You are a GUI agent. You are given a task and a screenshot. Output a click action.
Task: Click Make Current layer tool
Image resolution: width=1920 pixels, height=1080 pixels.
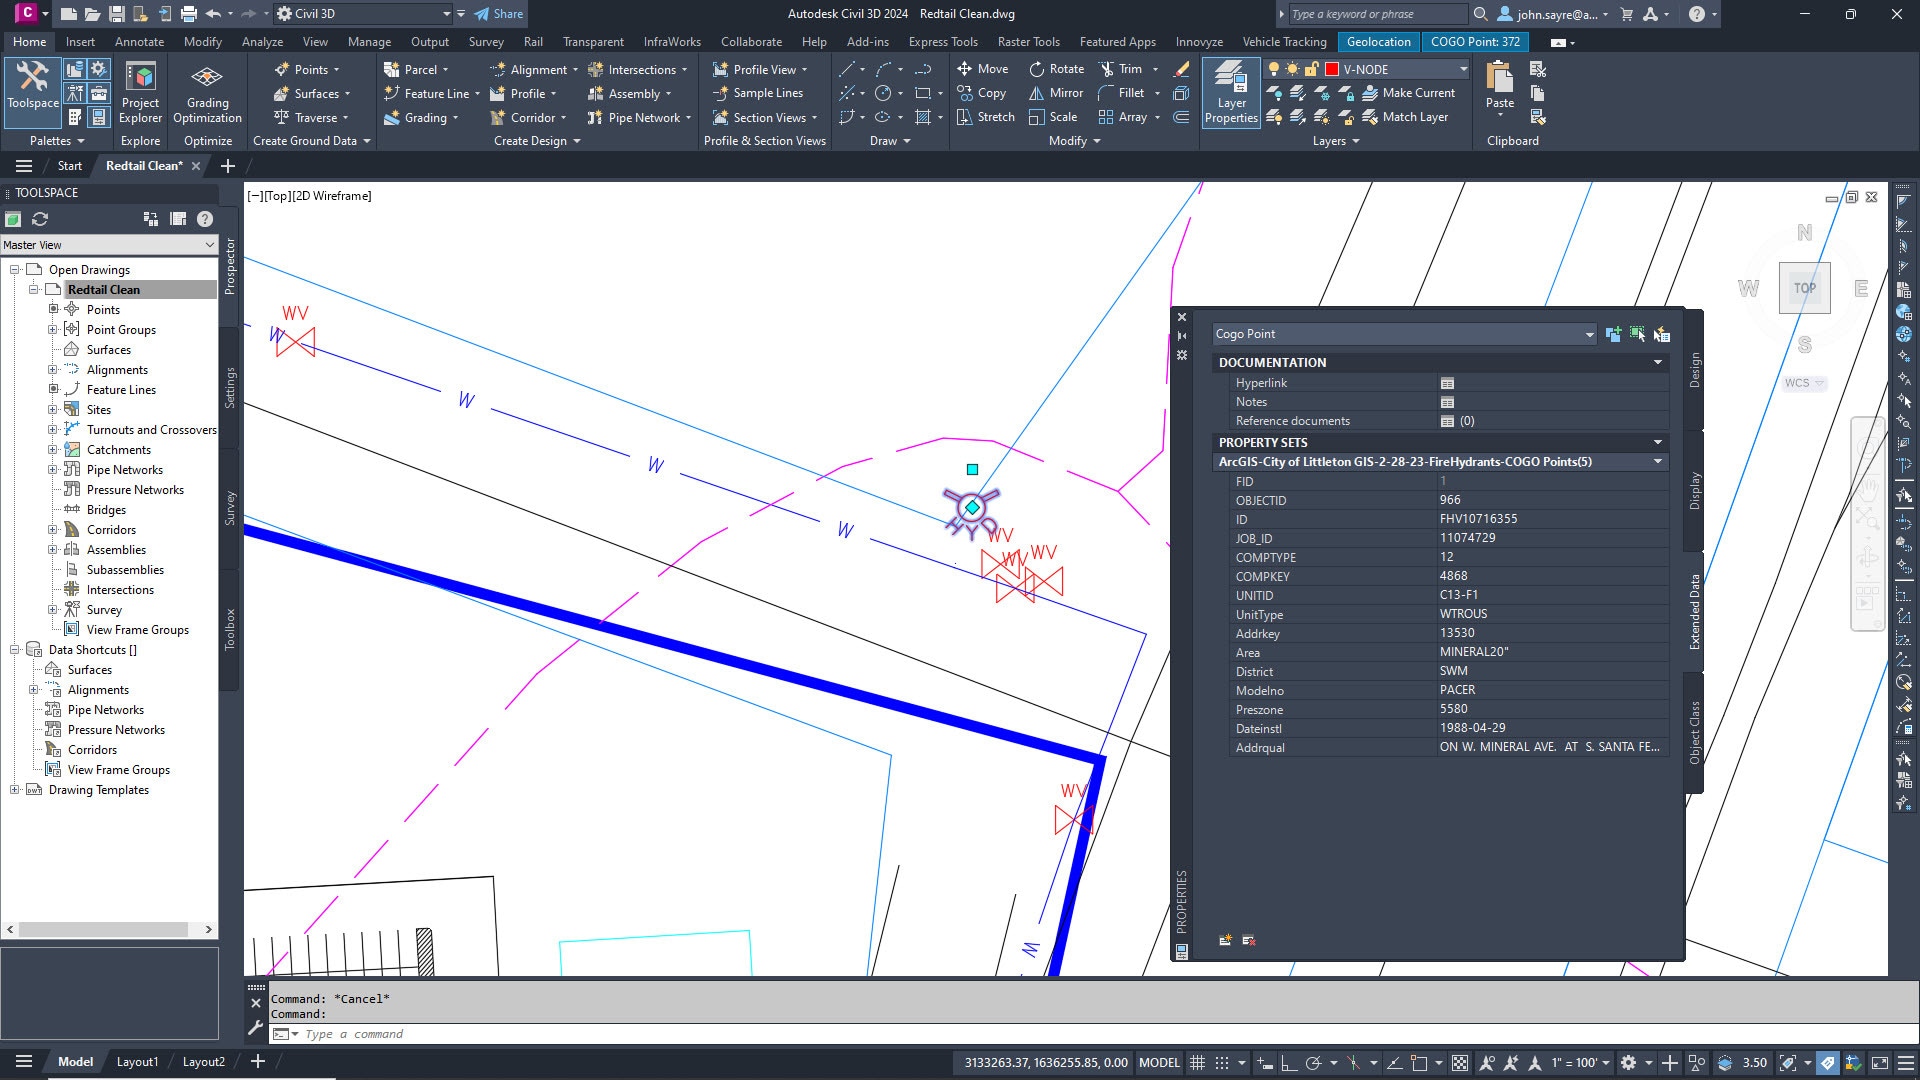click(x=1409, y=93)
